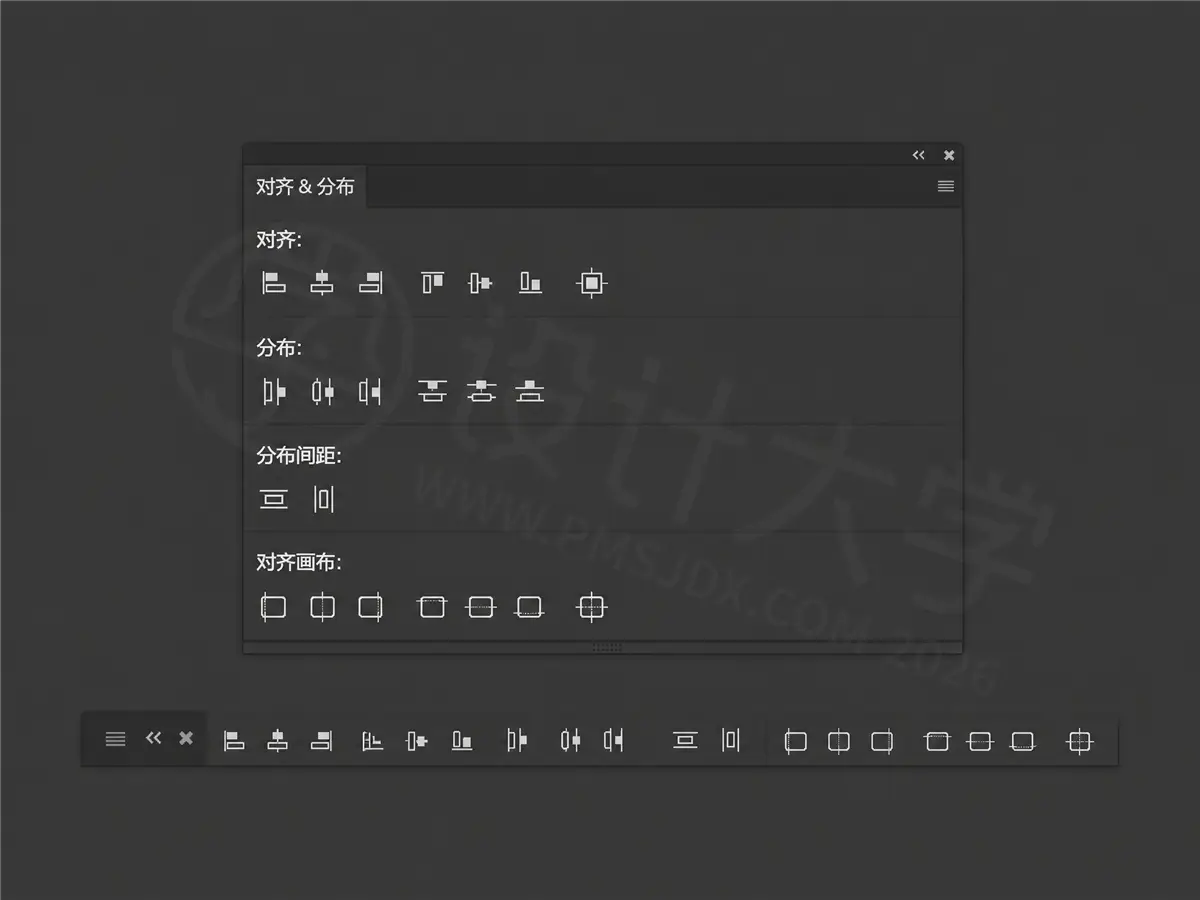Close the horizontal toolbar strip
Viewport: 1200px width, 900px height.
coord(186,738)
